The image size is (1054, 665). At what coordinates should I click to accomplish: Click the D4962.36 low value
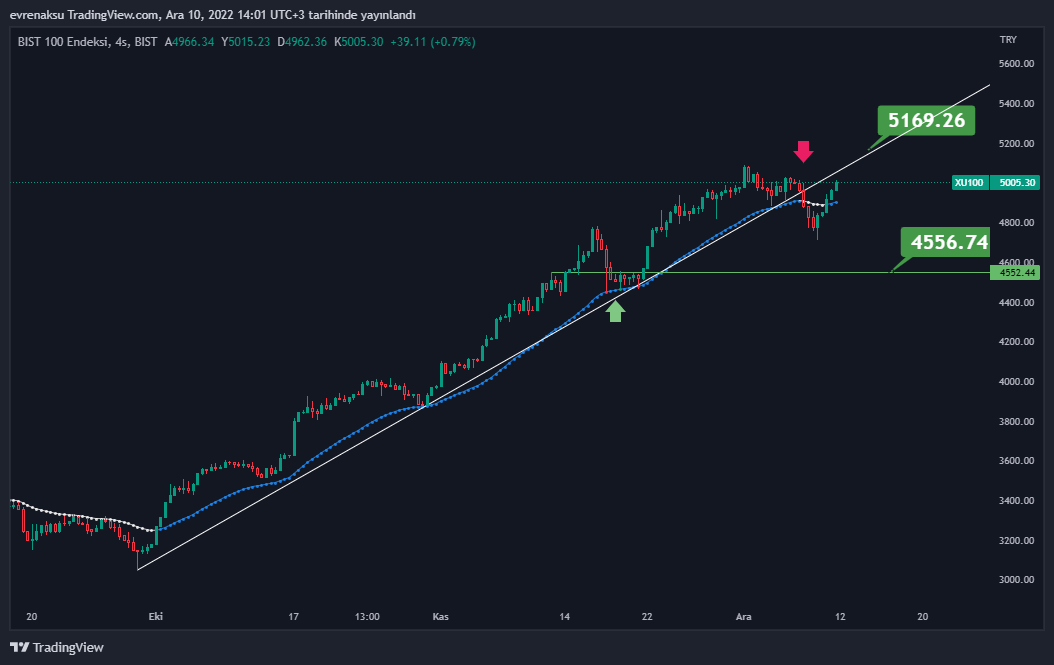(302, 42)
